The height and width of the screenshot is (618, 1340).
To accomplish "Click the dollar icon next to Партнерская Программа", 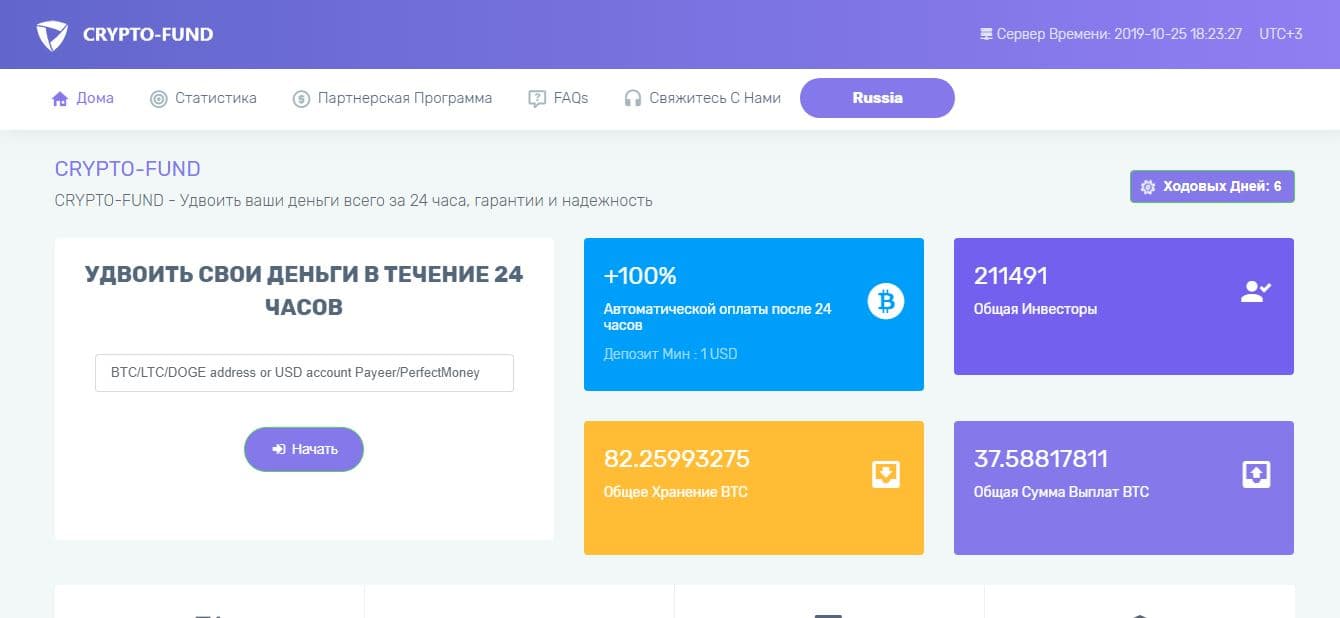I will 300,98.
